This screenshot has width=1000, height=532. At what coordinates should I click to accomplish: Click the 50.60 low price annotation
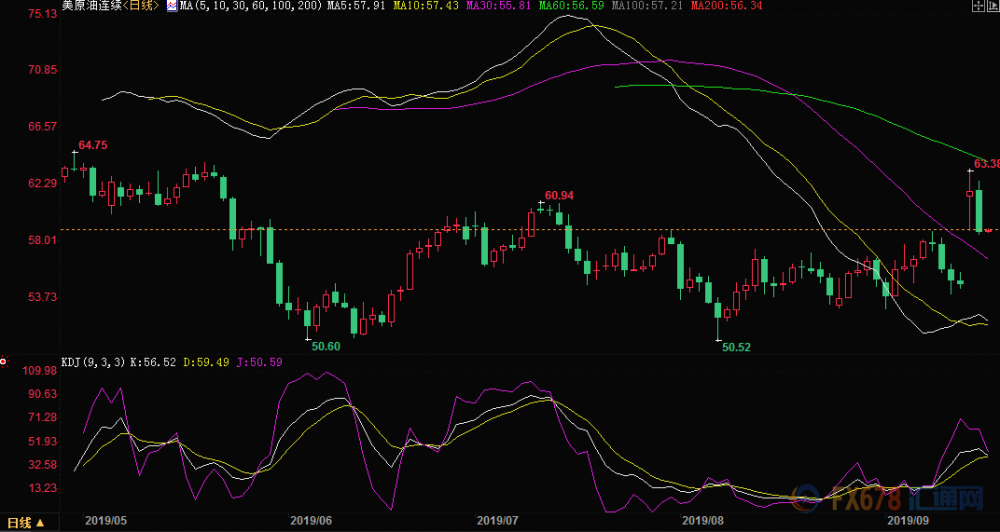326,346
